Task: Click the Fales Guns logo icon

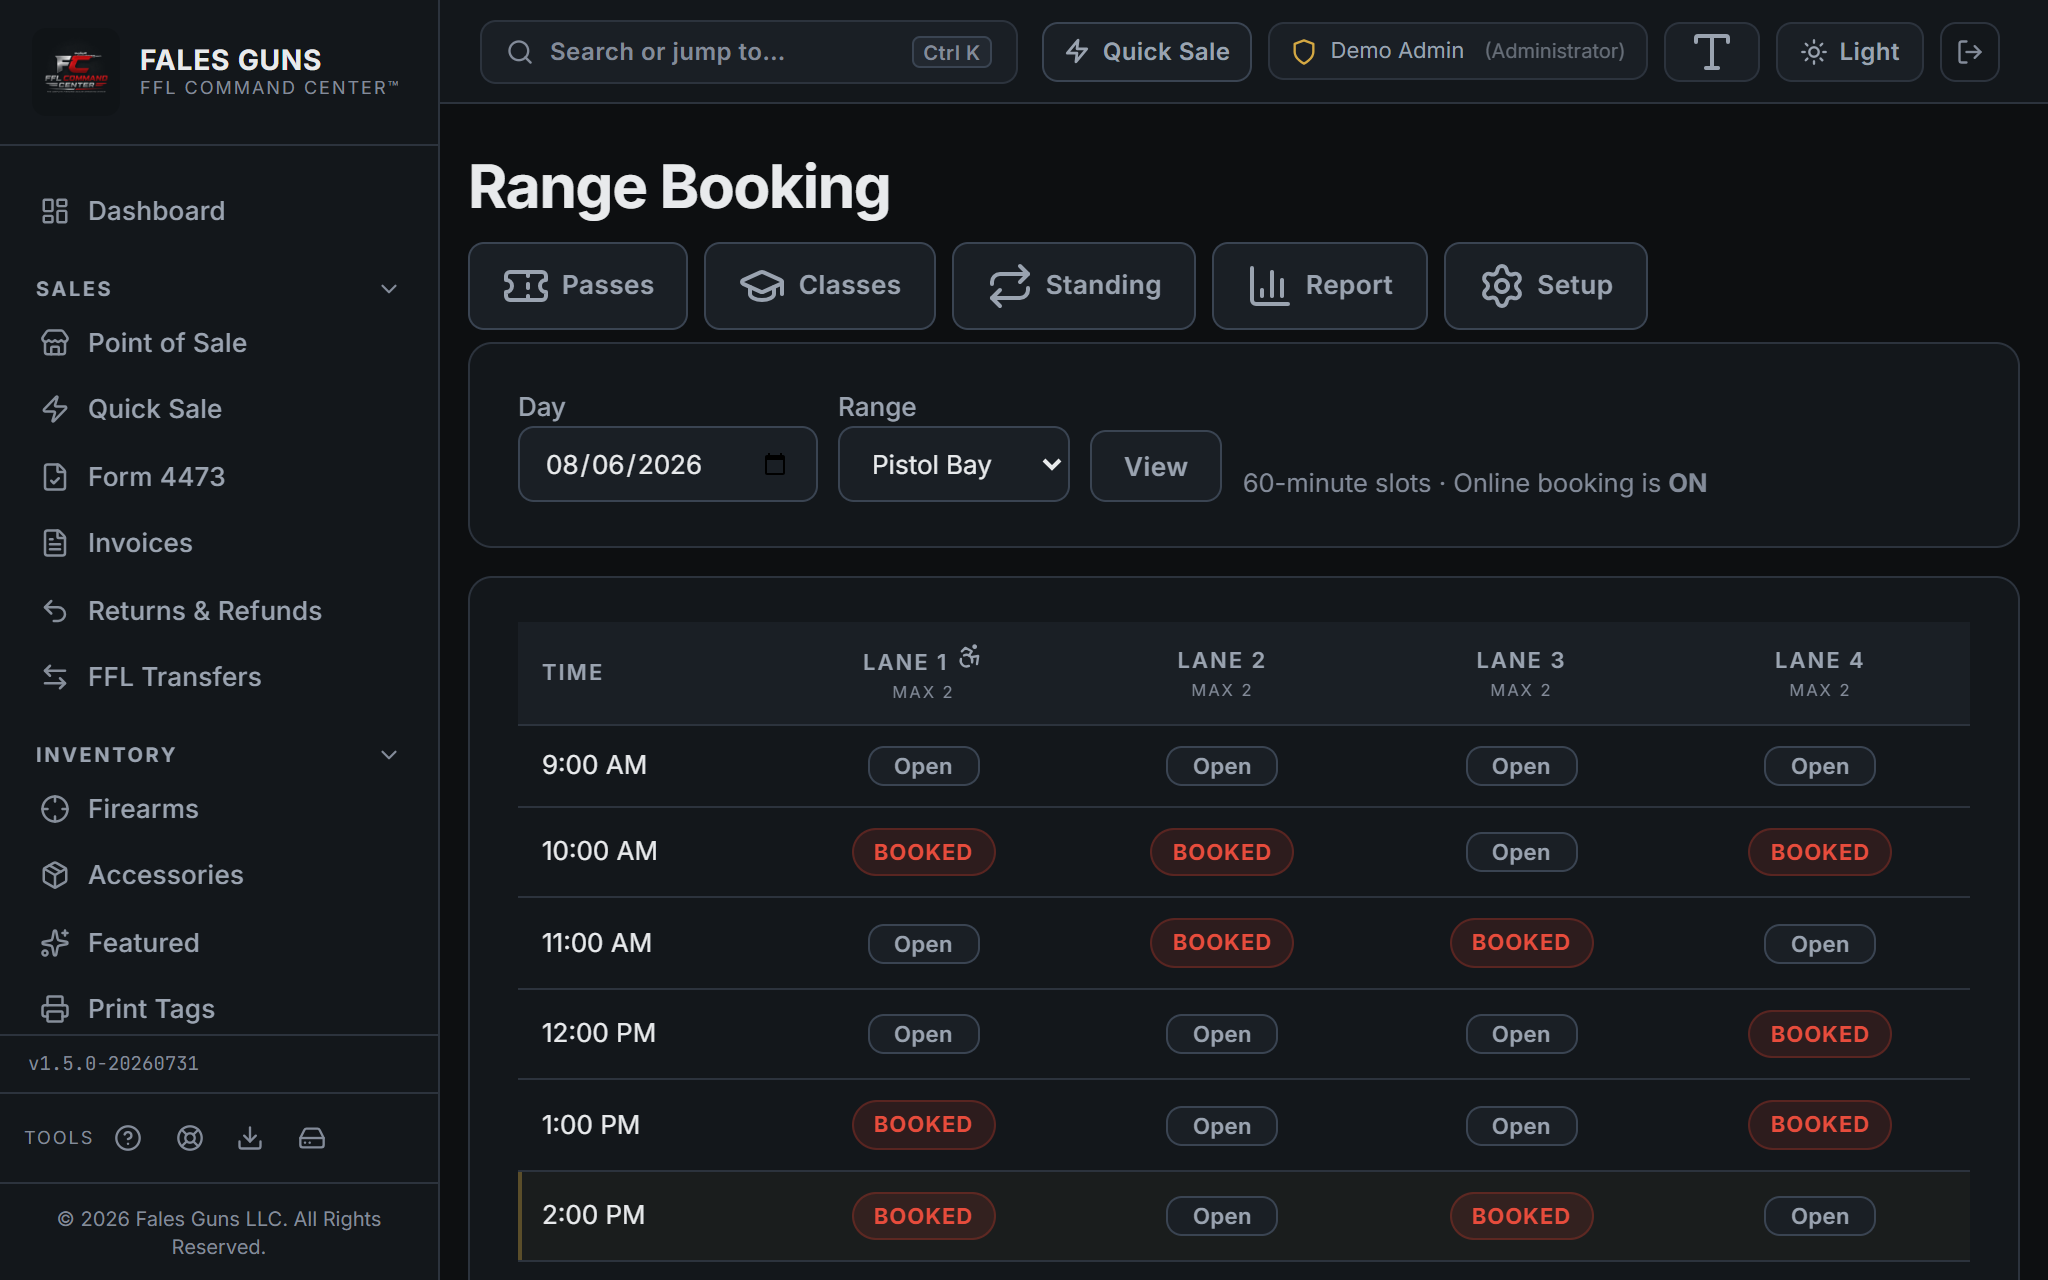Action: 76,72
